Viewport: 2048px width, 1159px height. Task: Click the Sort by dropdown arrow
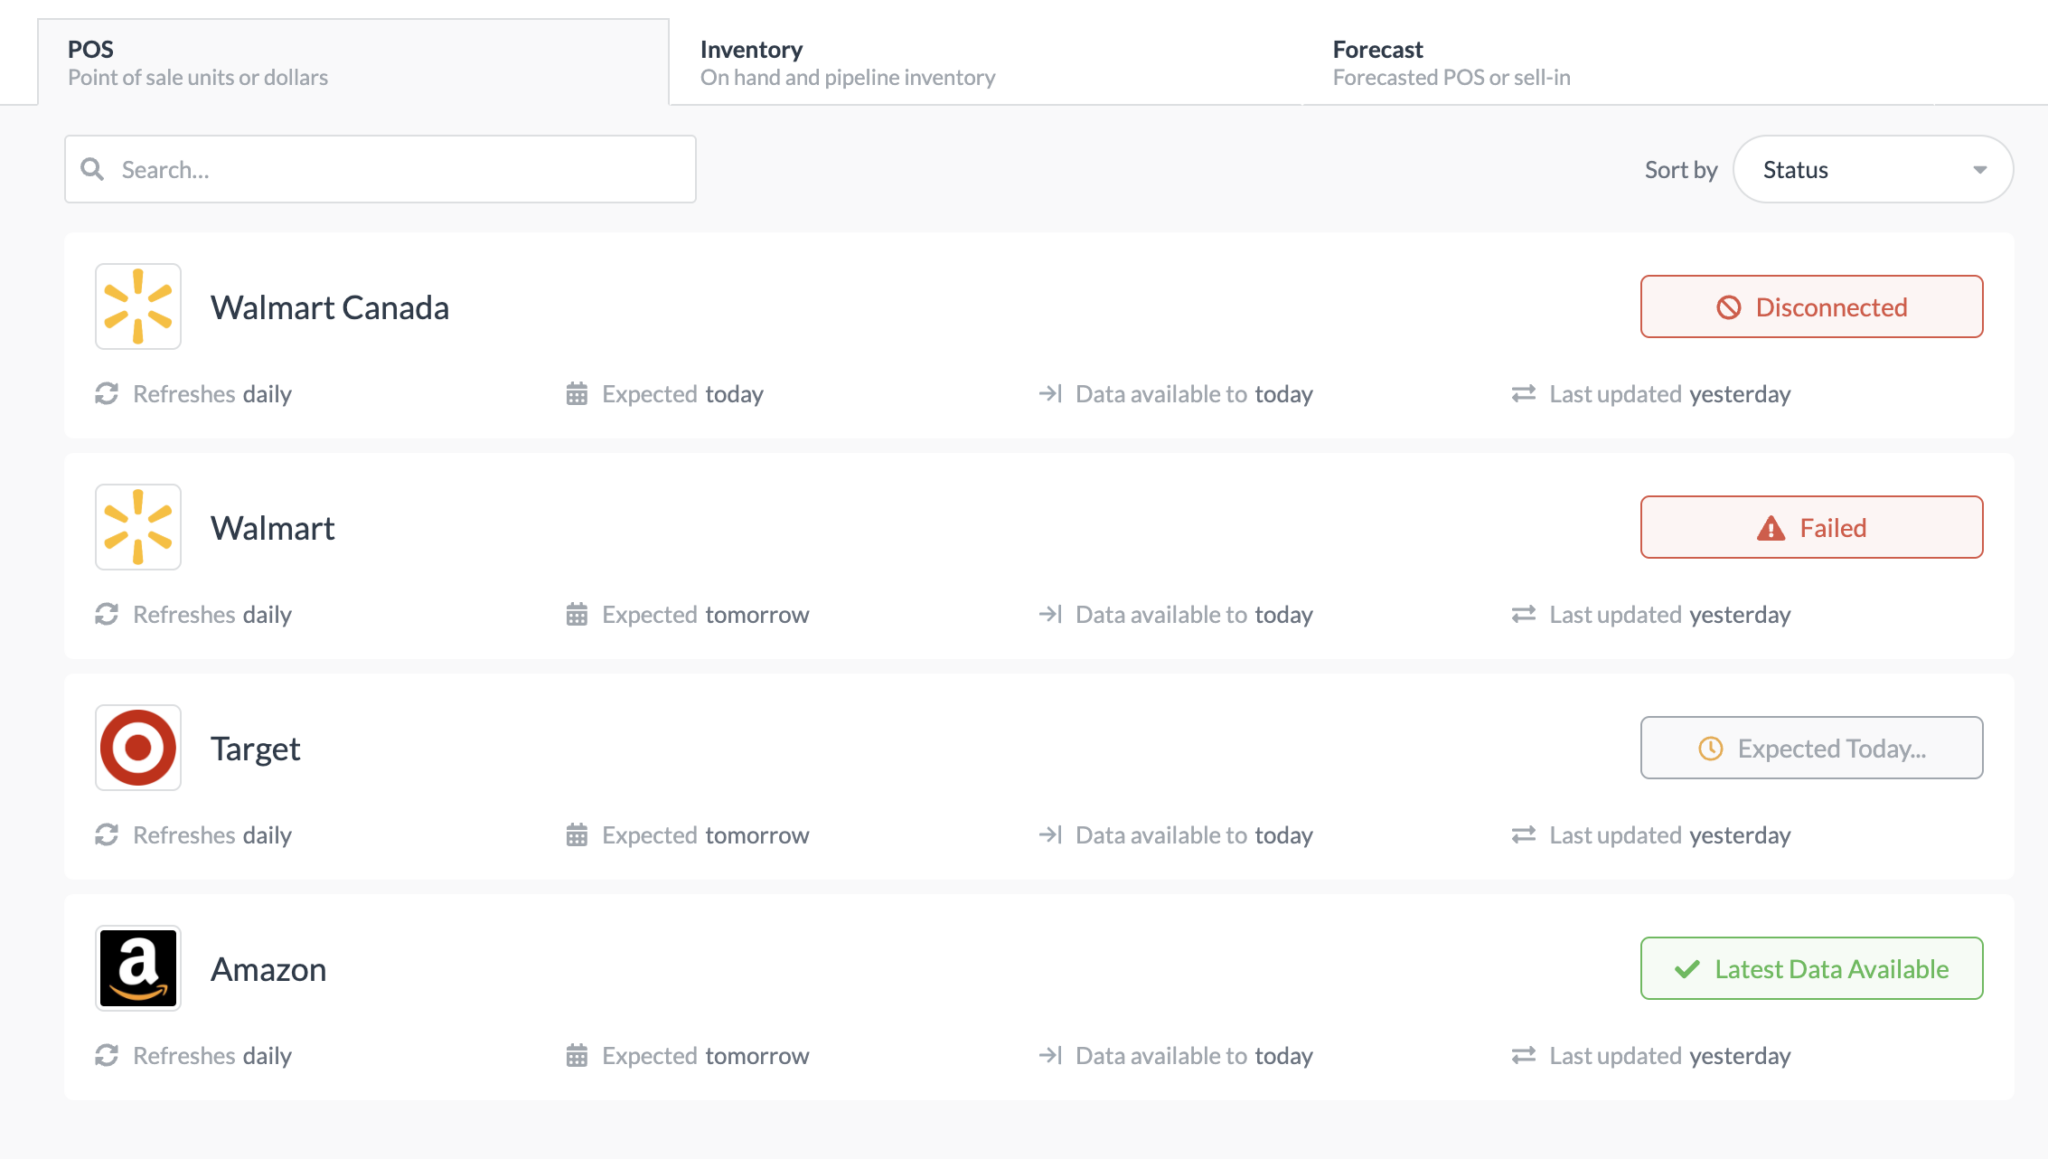(x=1979, y=170)
